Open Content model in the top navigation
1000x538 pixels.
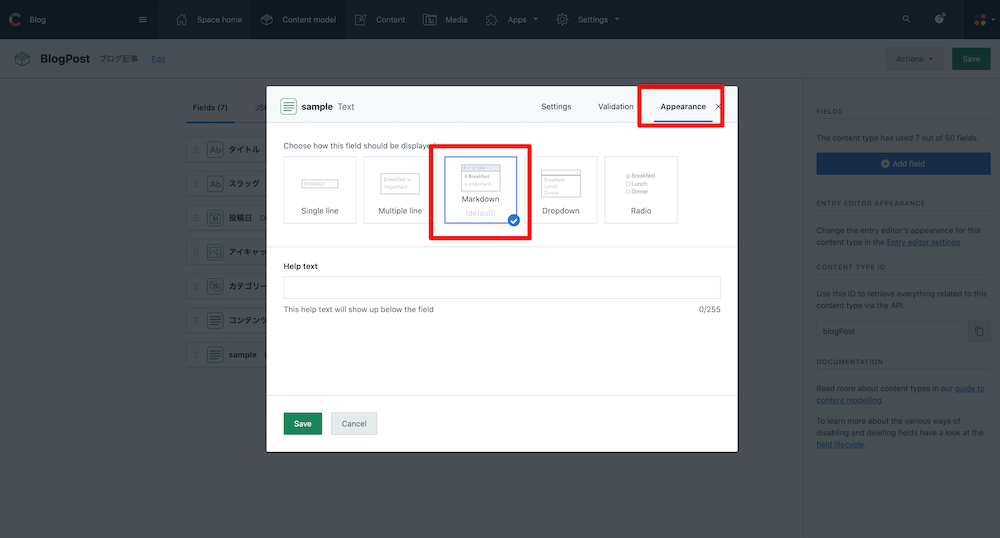pos(298,20)
